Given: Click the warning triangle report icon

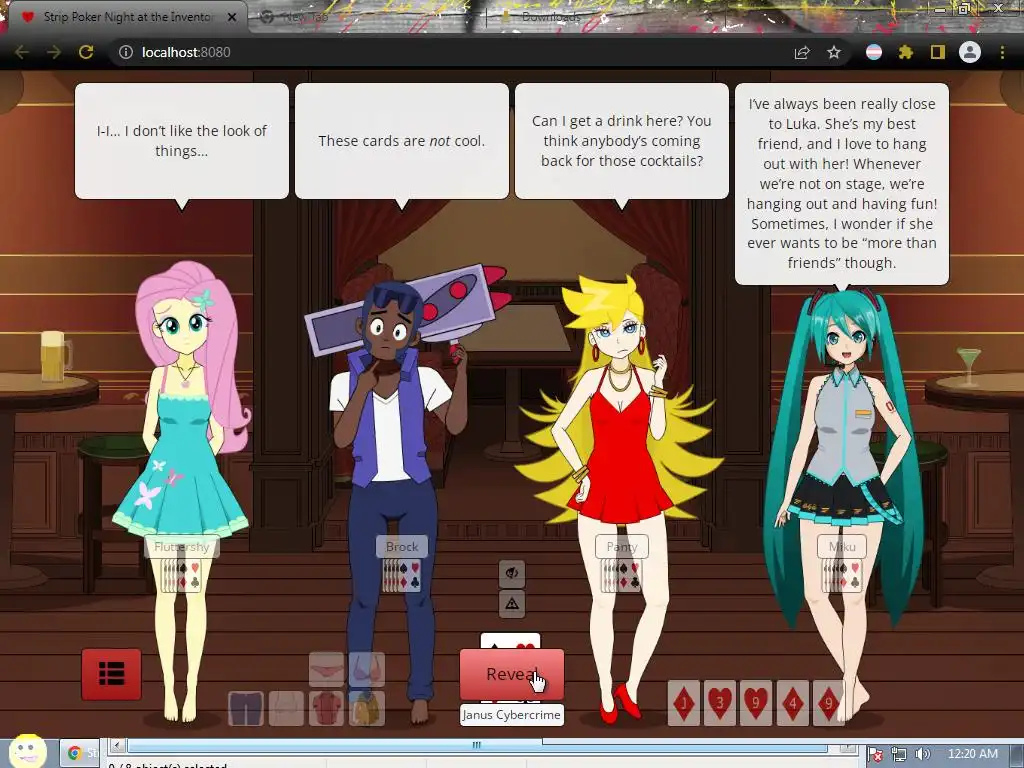Looking at the screenshot, I should (511, 603).
